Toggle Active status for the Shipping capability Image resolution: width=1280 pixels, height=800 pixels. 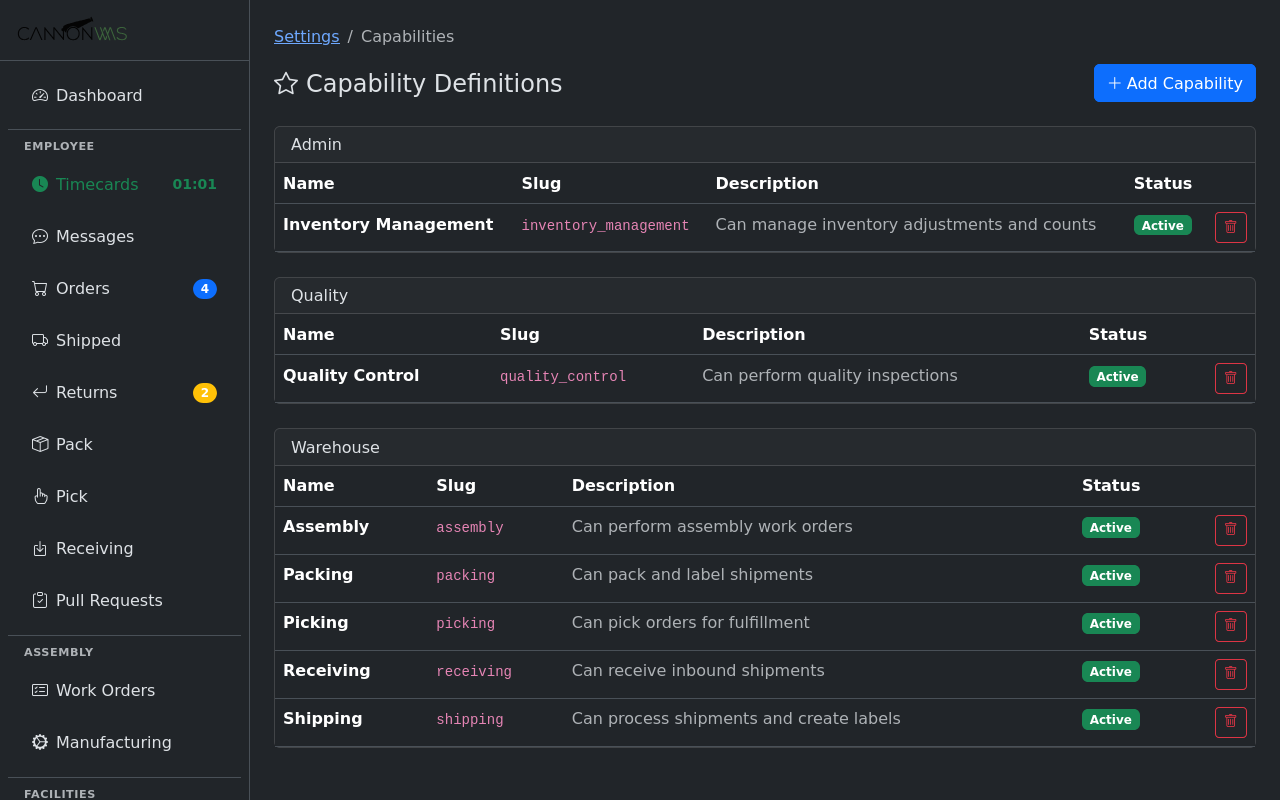[x=1110, y=719]
